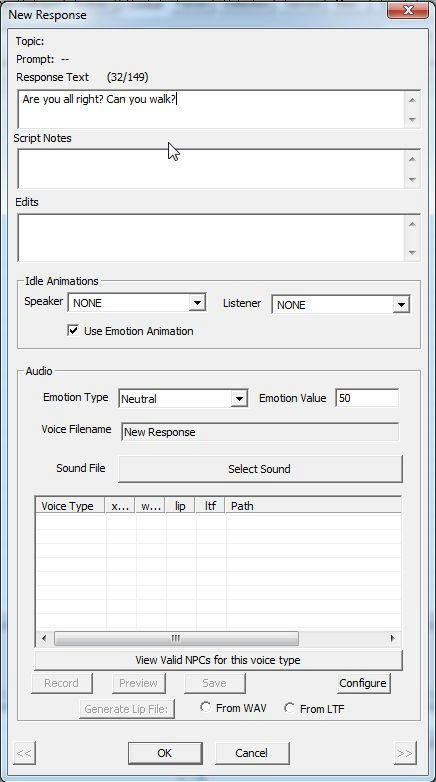The width and height of the screenshot is (436, 782).
Task: Go to previous response with << button
Action: click(24, 753)
